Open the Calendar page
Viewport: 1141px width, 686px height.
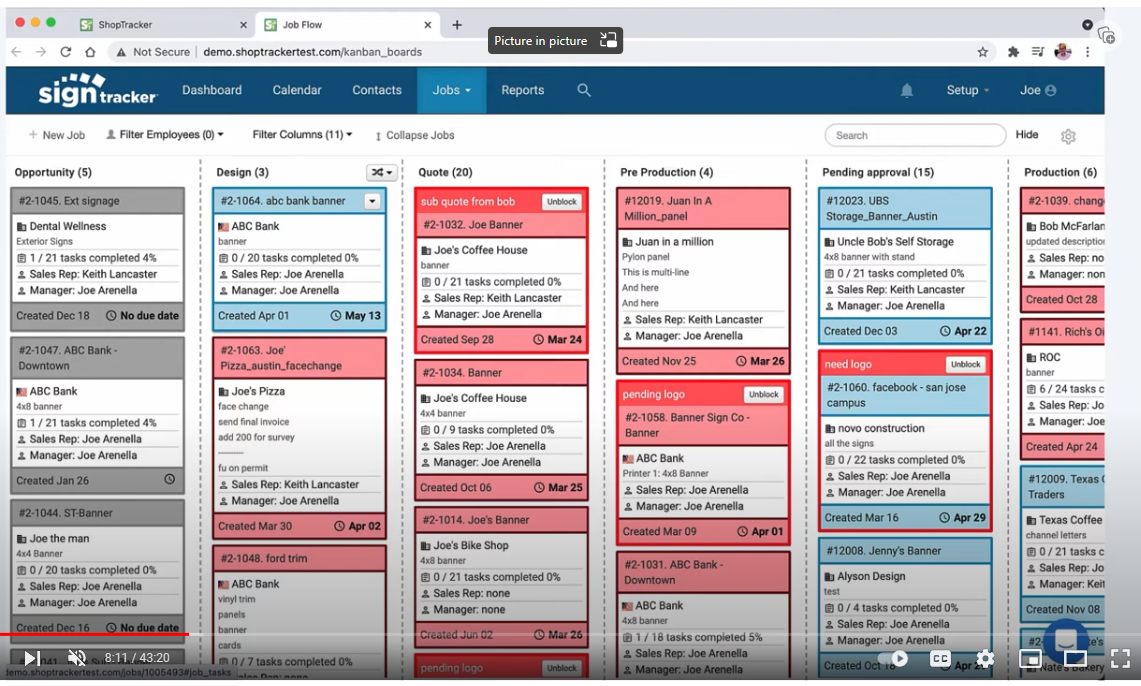click(297, 90)
